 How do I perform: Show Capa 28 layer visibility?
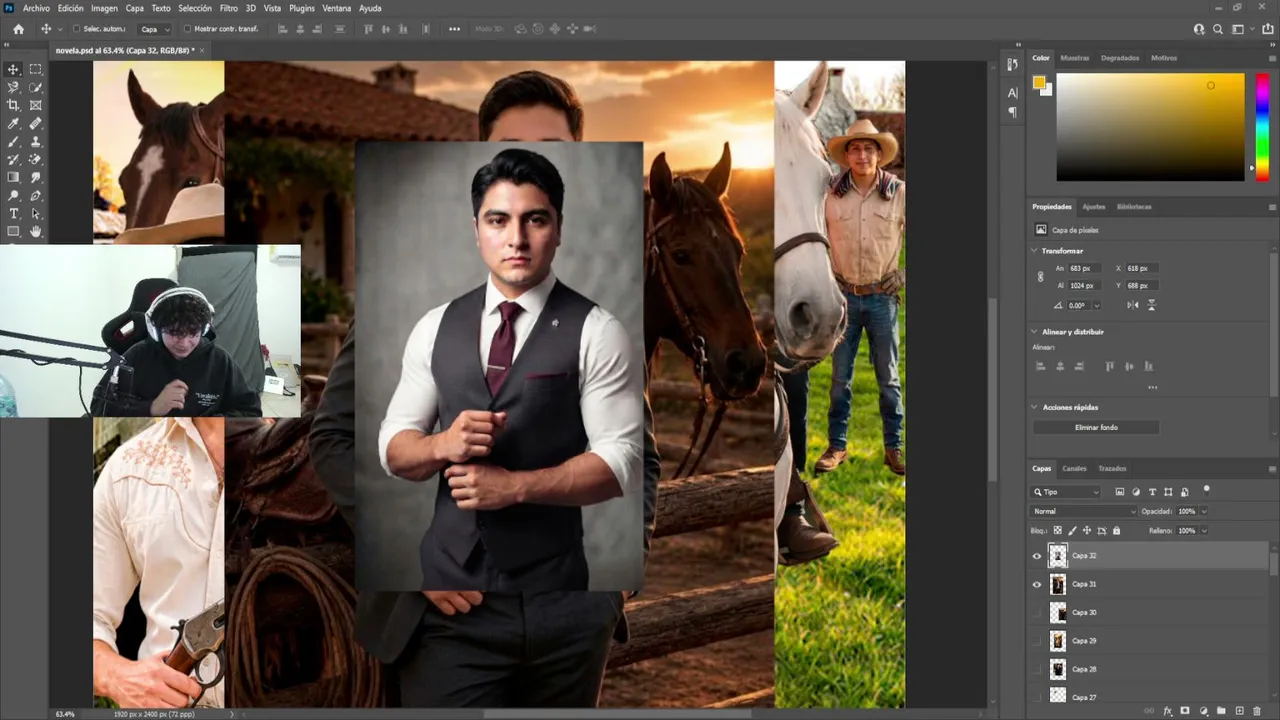click(1037, 669)
